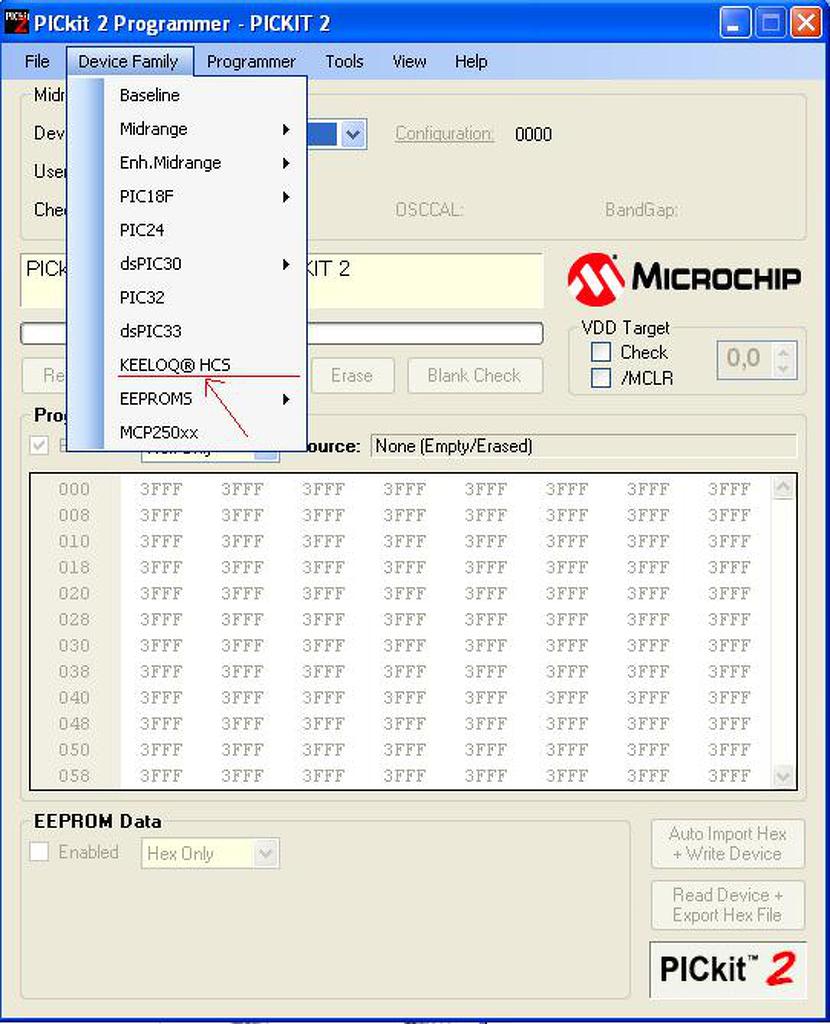Open the View menu
Screen dimensions: 830x1024
pos(409,61)
